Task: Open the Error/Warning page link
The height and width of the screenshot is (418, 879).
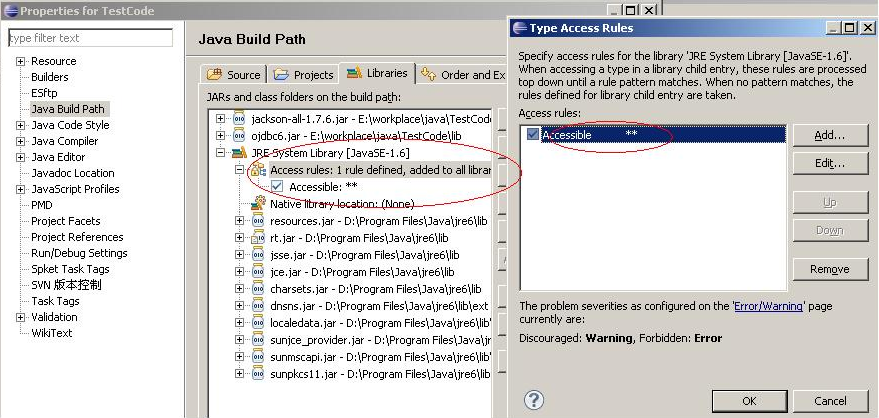Action: (769, 306)
